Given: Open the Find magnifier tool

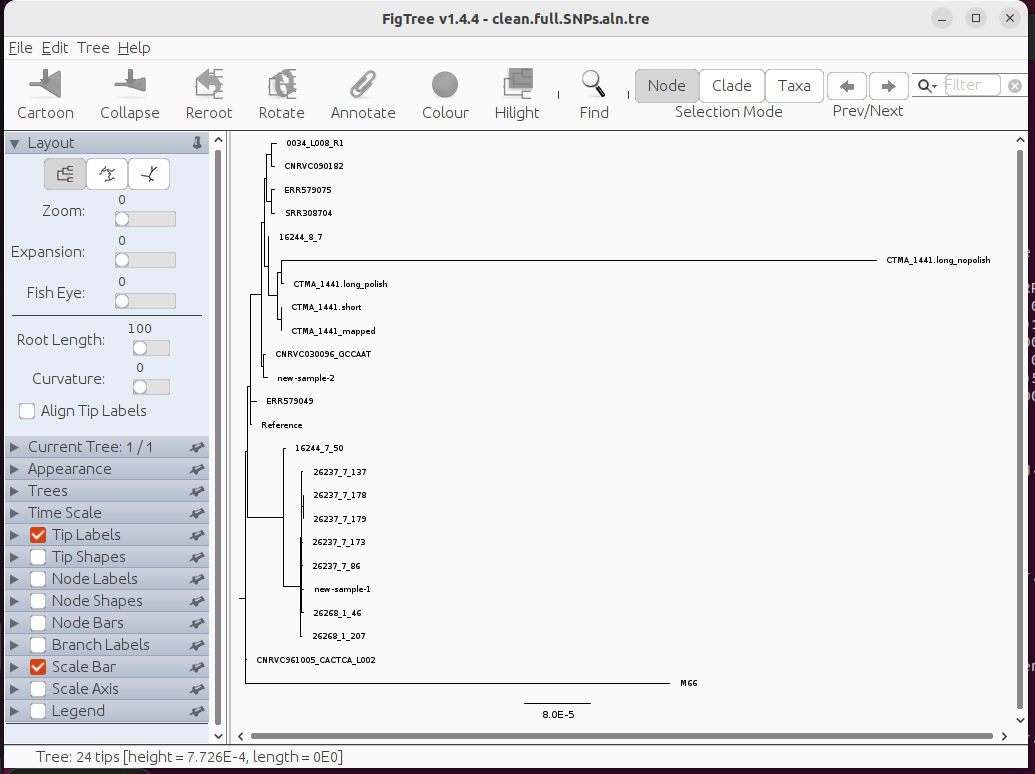Looking at the screenshot, I should [x=593, y=84].
